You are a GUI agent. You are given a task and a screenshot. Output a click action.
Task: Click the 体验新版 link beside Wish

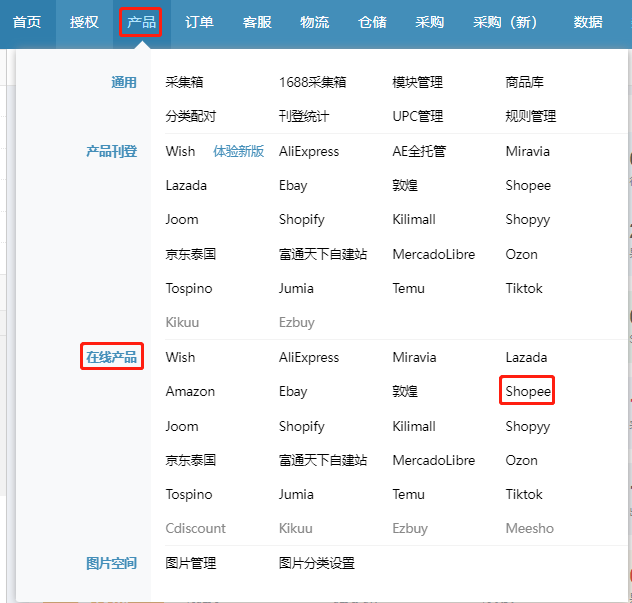coord(239,152)
